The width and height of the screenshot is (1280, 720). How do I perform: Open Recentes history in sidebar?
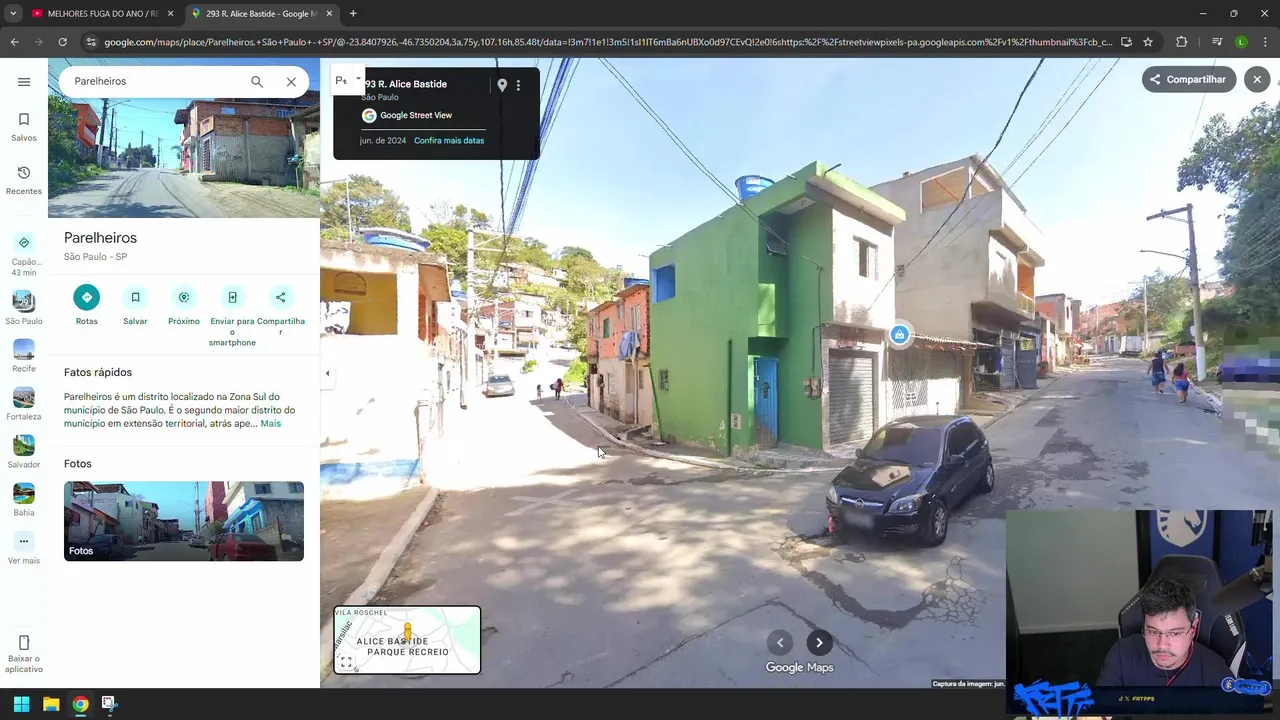(24, 180)
